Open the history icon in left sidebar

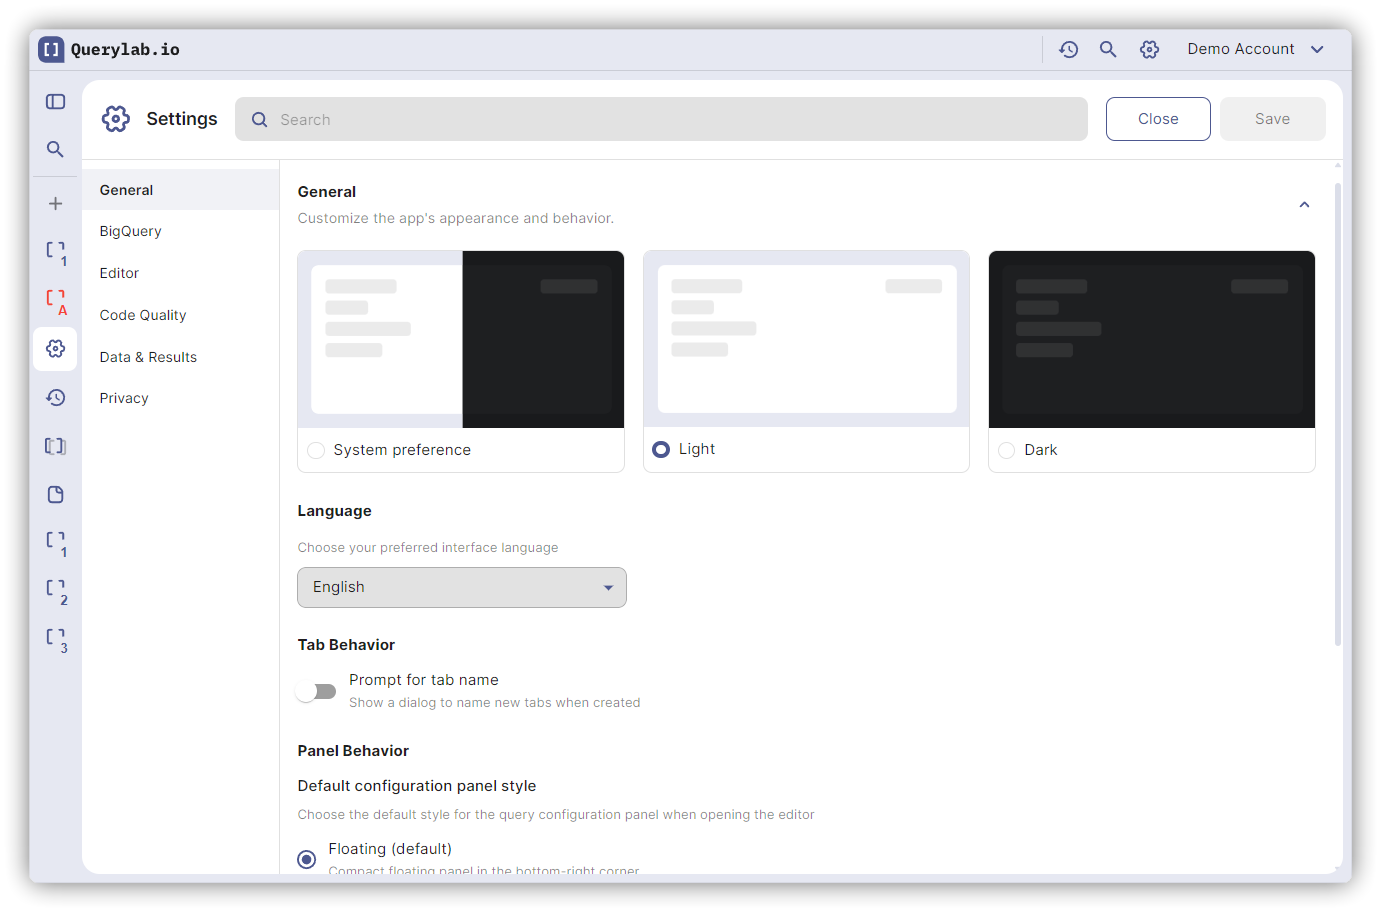[55, 397]
